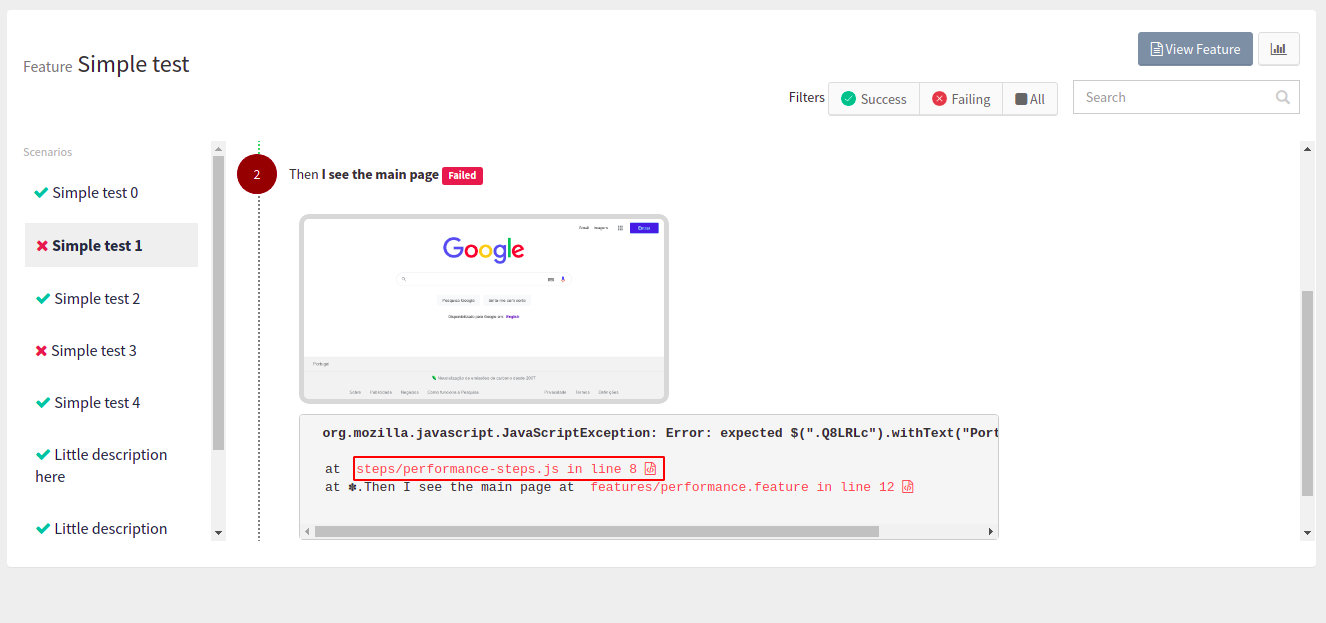Click scenarios list scroll down arrow
Image resolution: width=1326 pixels, height=623 pixels.
tap(218, 534)
